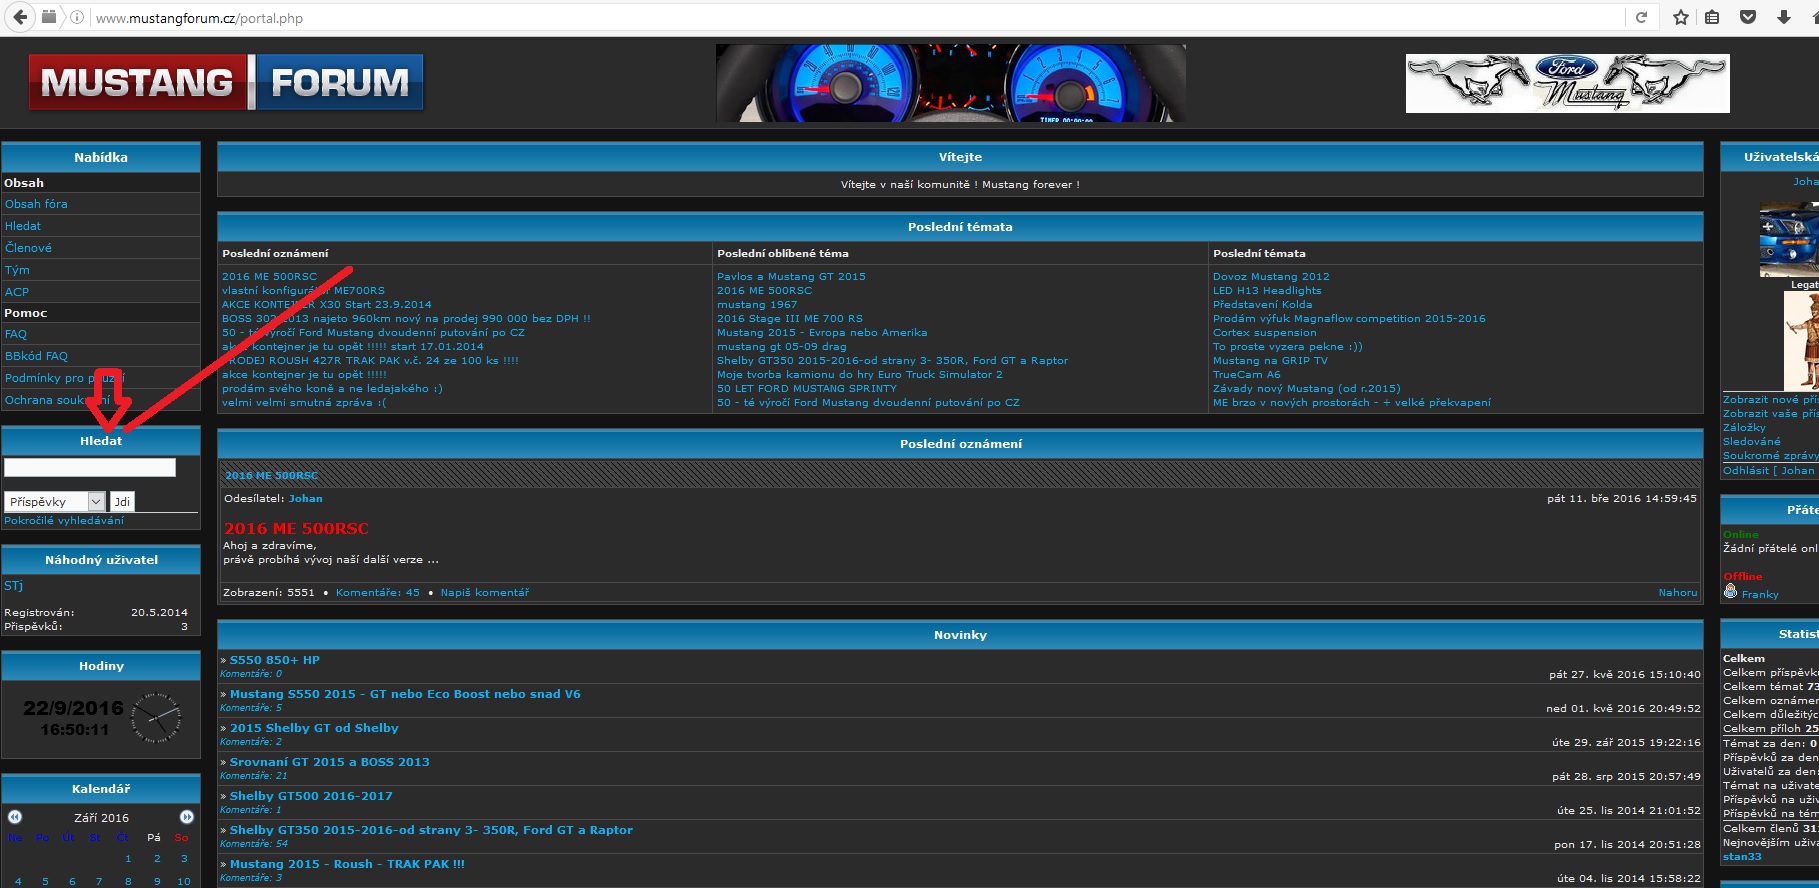
Task: Open the downloads arrow icon
Action: [x=1784, y=17]
